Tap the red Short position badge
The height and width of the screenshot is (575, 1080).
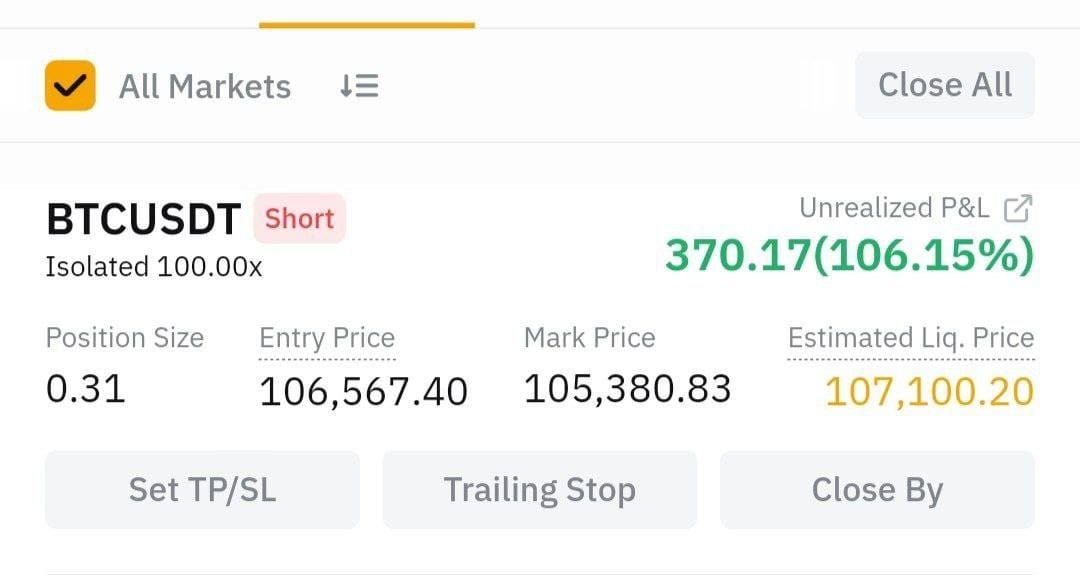pyautogui.click(x=300, y=219)
